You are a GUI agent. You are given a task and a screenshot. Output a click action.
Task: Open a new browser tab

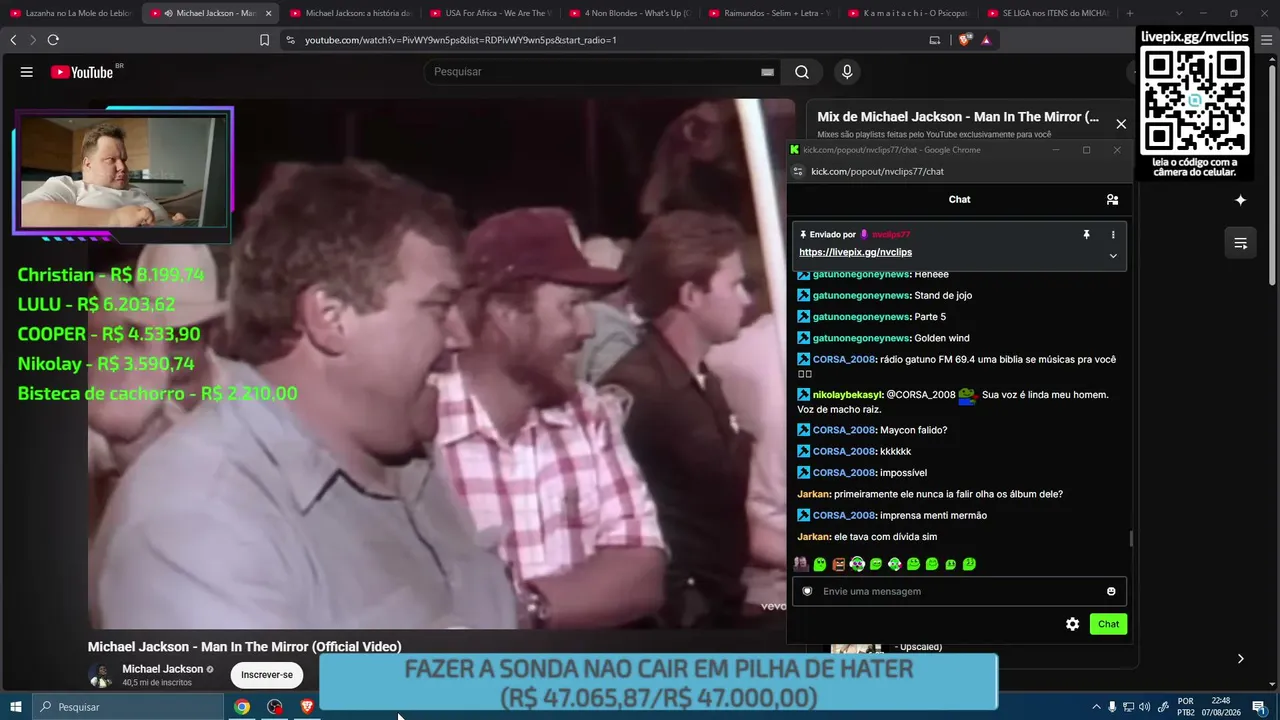pyautogui.click(x=1130, y=13)
